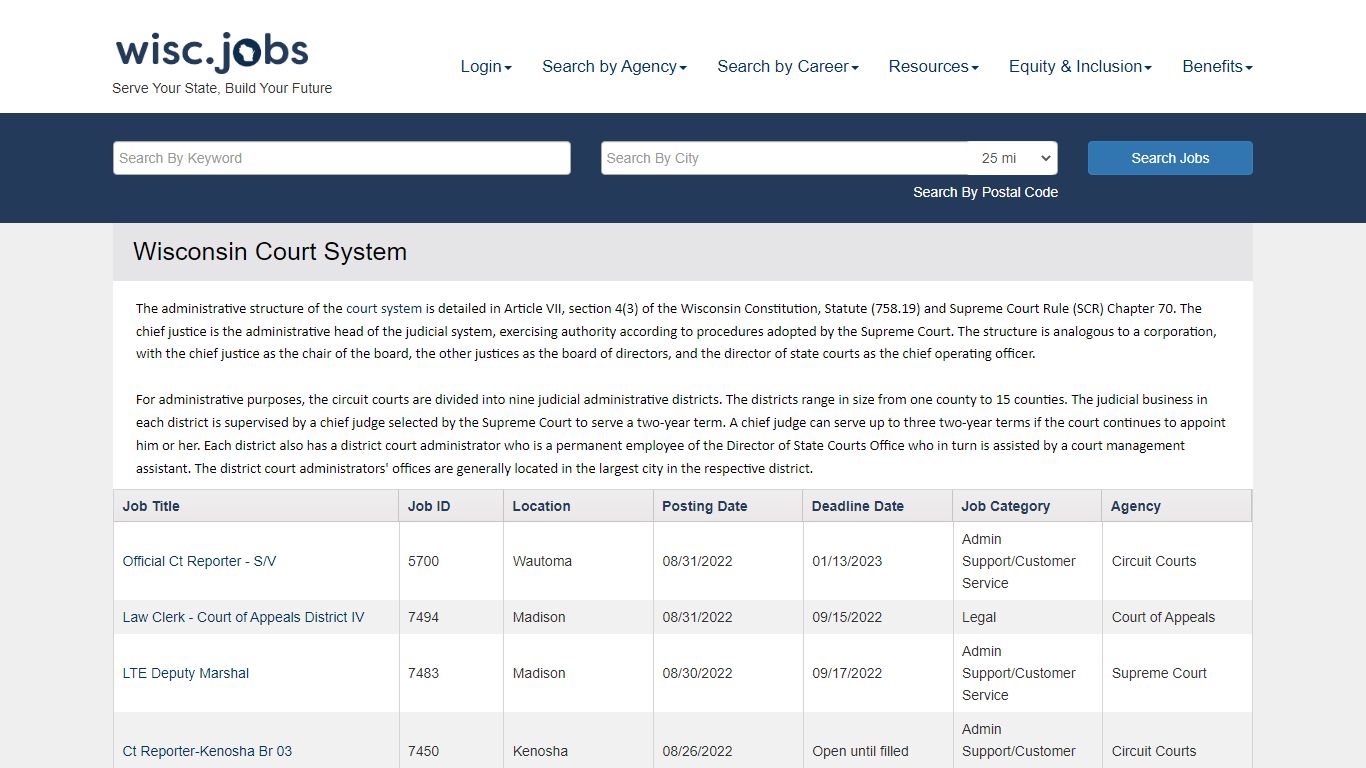Click the wisc.jobs logo
This screenshot has width=1366, height=768.
(212, 52)
